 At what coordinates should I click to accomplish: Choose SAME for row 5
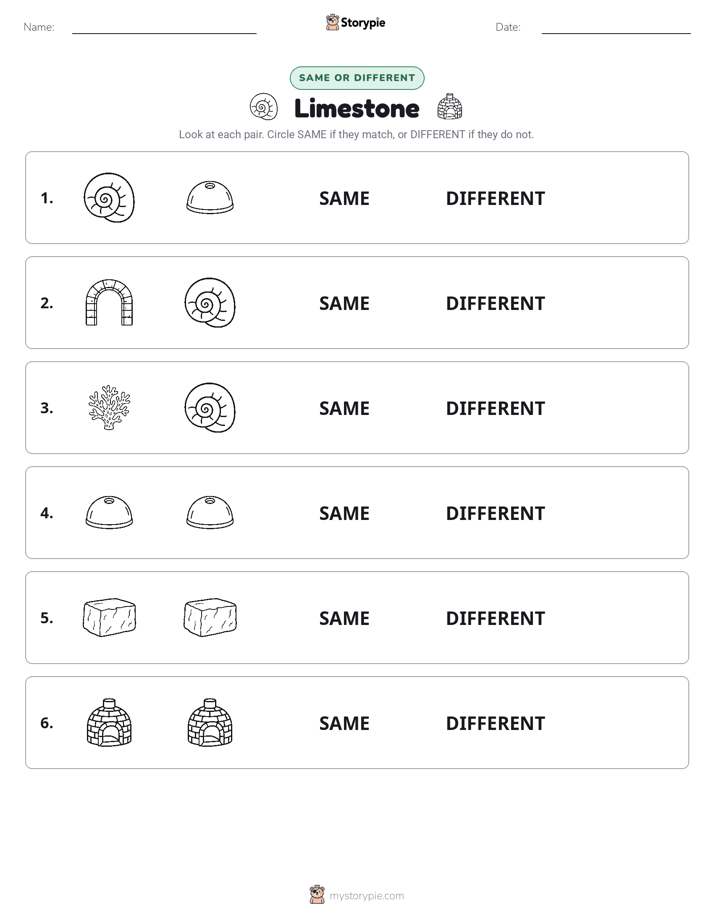tap(344, 618)
